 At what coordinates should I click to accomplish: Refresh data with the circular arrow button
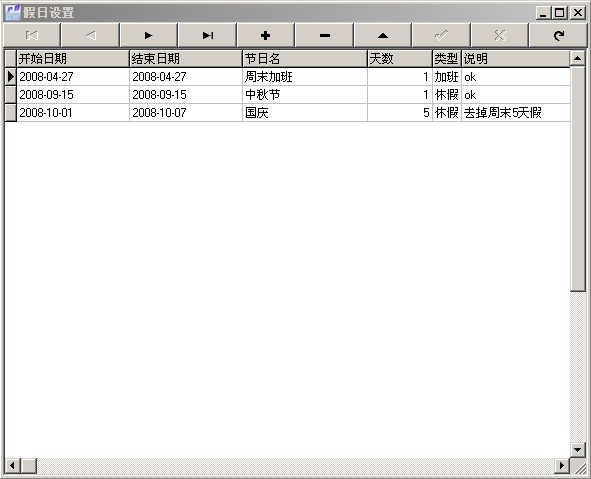[x=559, y=35]
